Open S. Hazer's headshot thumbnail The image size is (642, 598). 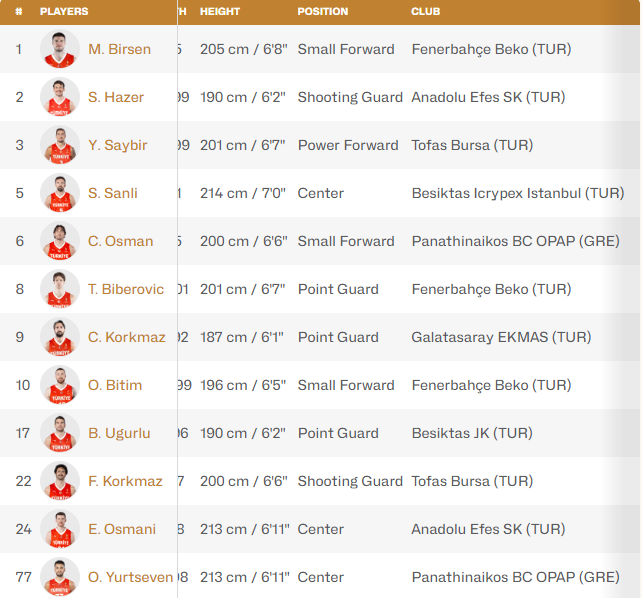tap(60, 97)
